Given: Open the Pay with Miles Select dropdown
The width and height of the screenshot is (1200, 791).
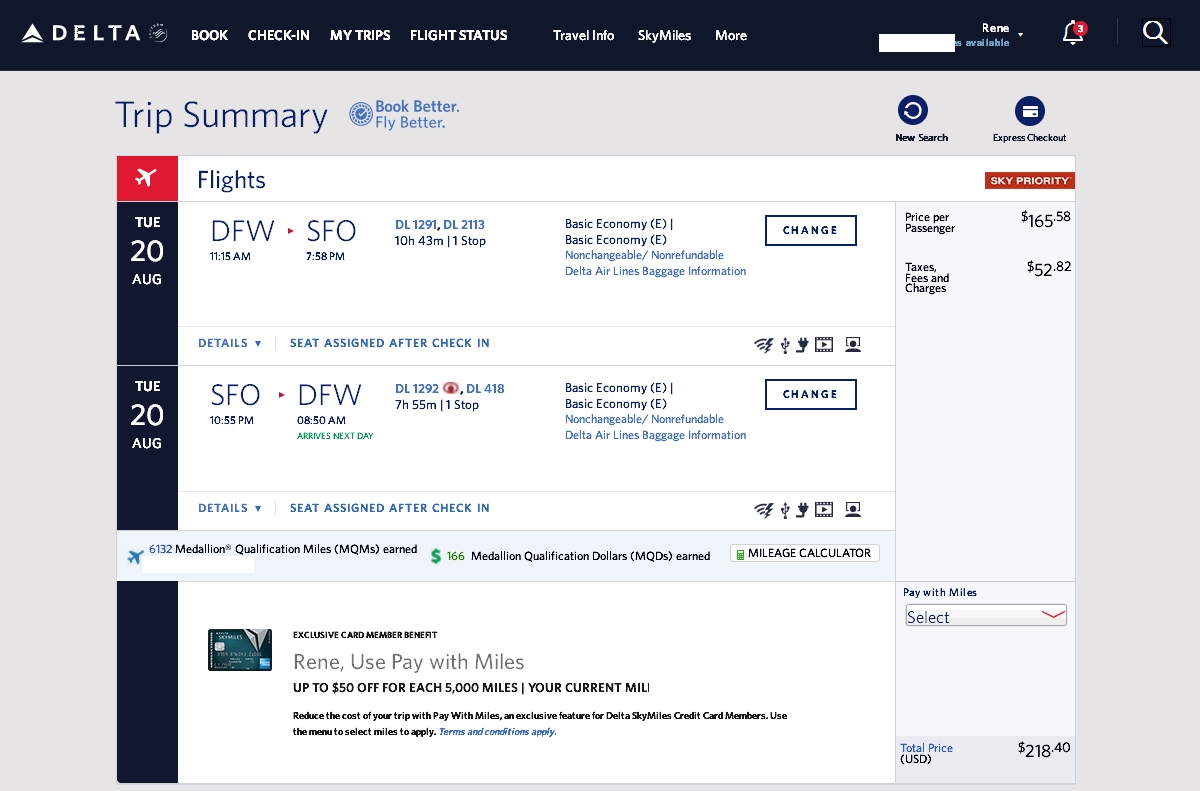Looking at the screenshot, I should tap(985, 615).
